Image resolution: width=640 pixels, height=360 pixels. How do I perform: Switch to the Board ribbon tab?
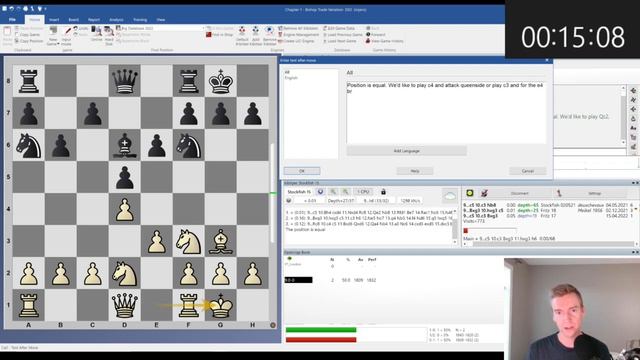coord(73,20)
